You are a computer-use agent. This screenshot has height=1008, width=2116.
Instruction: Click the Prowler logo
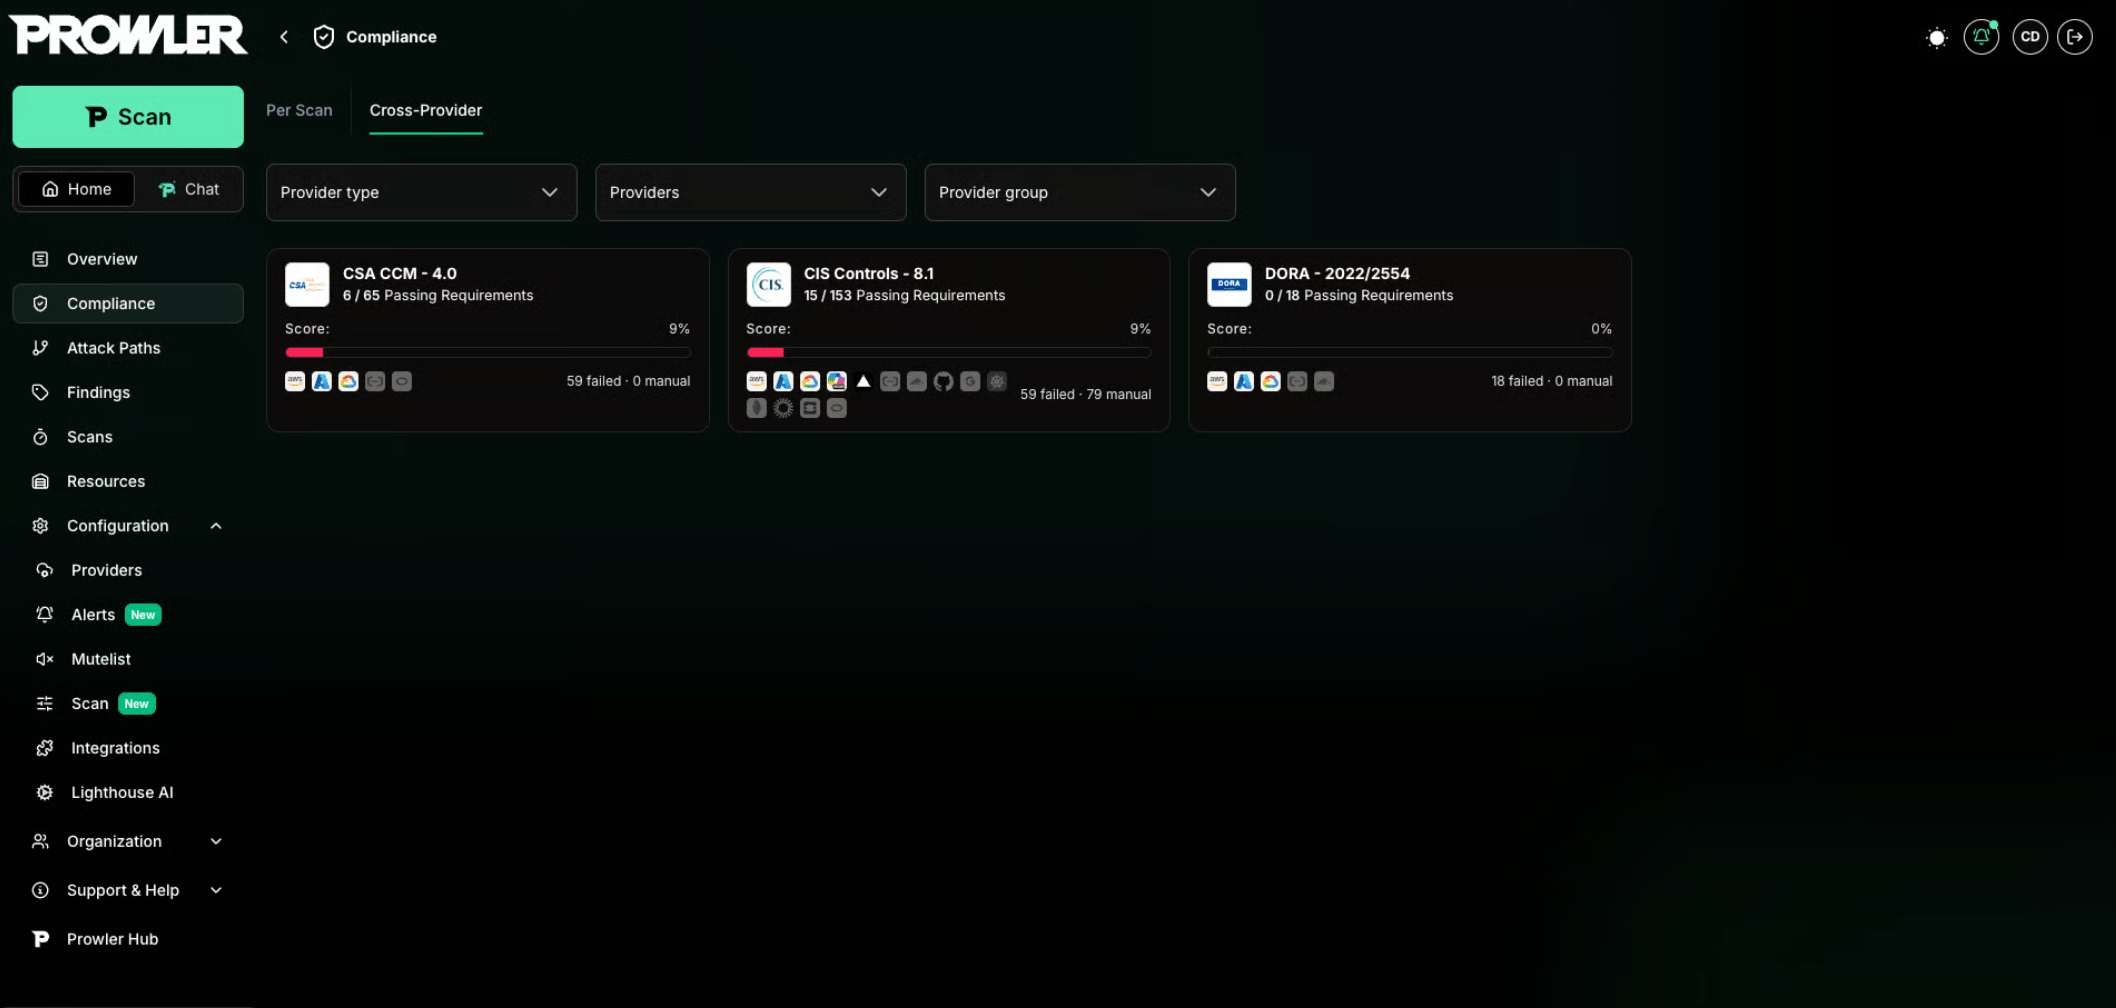(x=128, y=35)
